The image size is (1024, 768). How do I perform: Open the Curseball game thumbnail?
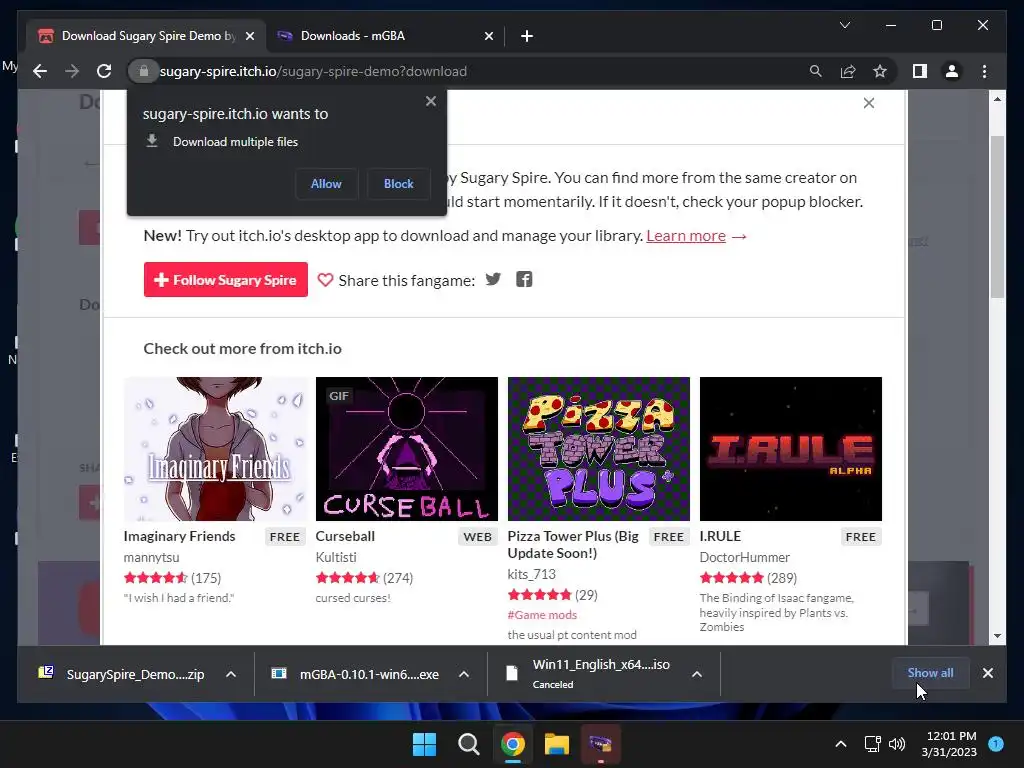[x=406, y=449]
